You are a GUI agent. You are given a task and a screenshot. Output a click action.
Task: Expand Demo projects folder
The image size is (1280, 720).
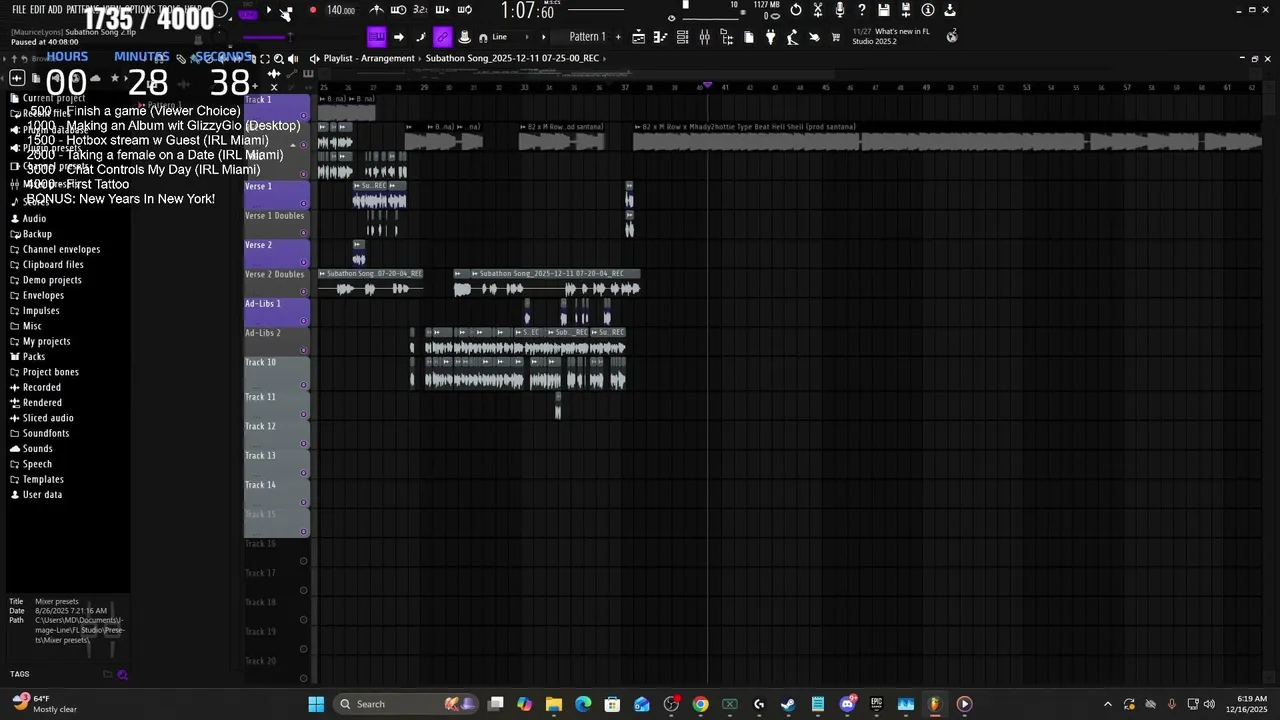coord(52,280)
